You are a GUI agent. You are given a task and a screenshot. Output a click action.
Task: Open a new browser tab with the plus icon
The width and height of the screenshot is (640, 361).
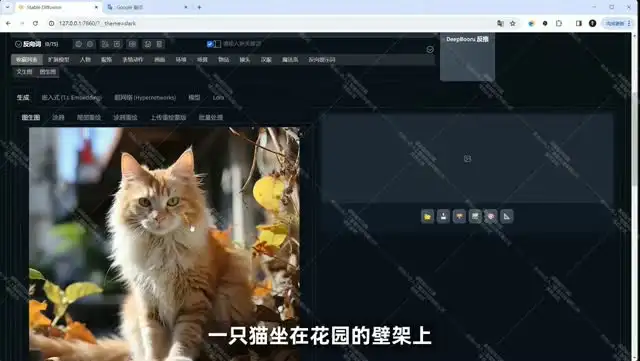click(199, 7)
